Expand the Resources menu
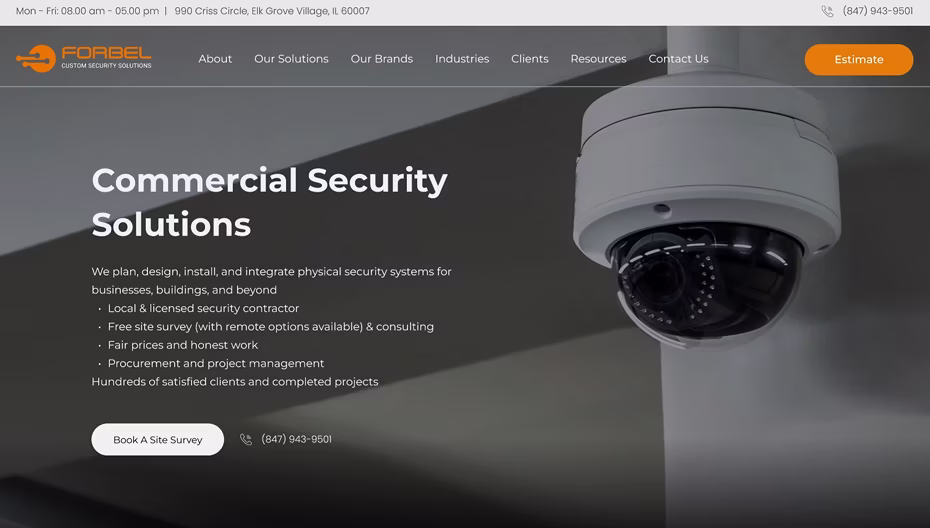The image size is (930, 528). coord(598,59)
